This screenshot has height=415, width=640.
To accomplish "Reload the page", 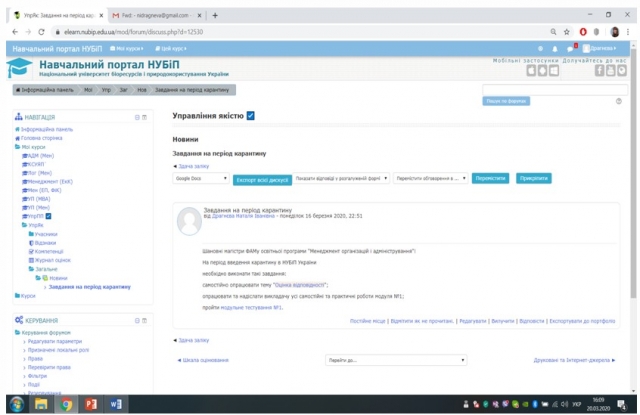I will point(41,32).
